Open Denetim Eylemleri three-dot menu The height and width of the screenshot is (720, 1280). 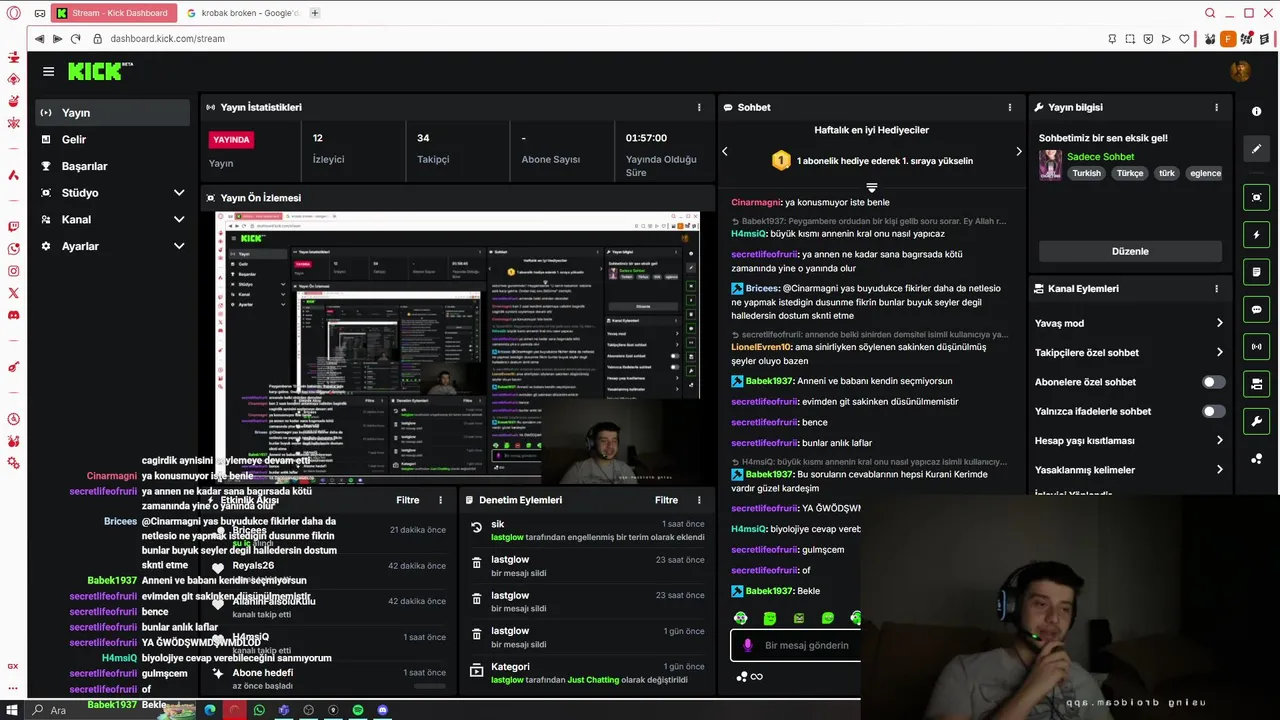coord(699,500)
